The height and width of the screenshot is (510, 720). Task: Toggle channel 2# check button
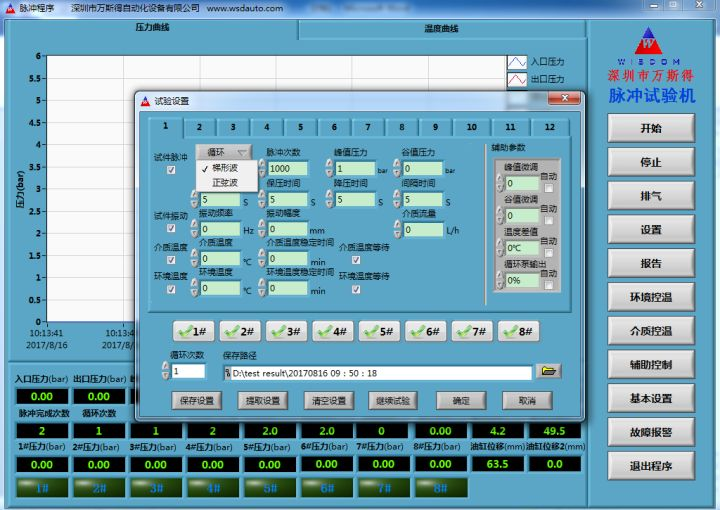click(240, 331)
